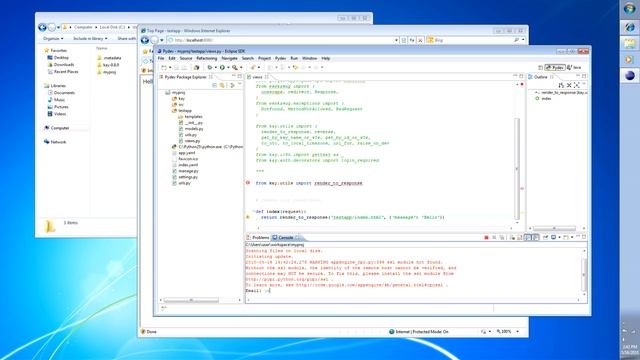The height and width of the screenshot is (360, 640).
Task: Select the templates folder in tree
Action: click(x=190, y=117)
